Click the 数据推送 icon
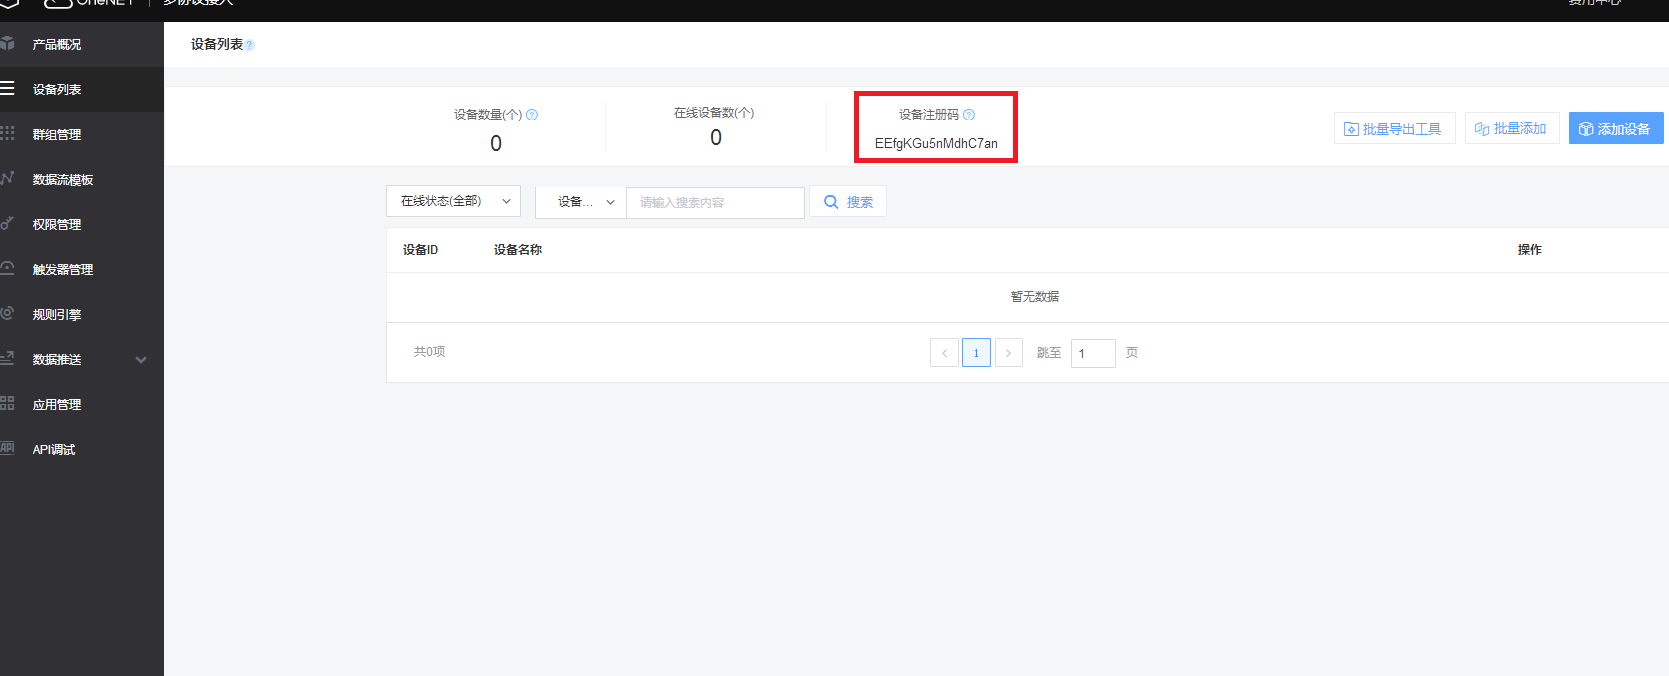The height and width of the screenshot is (676, 1669). click(7, 357)
